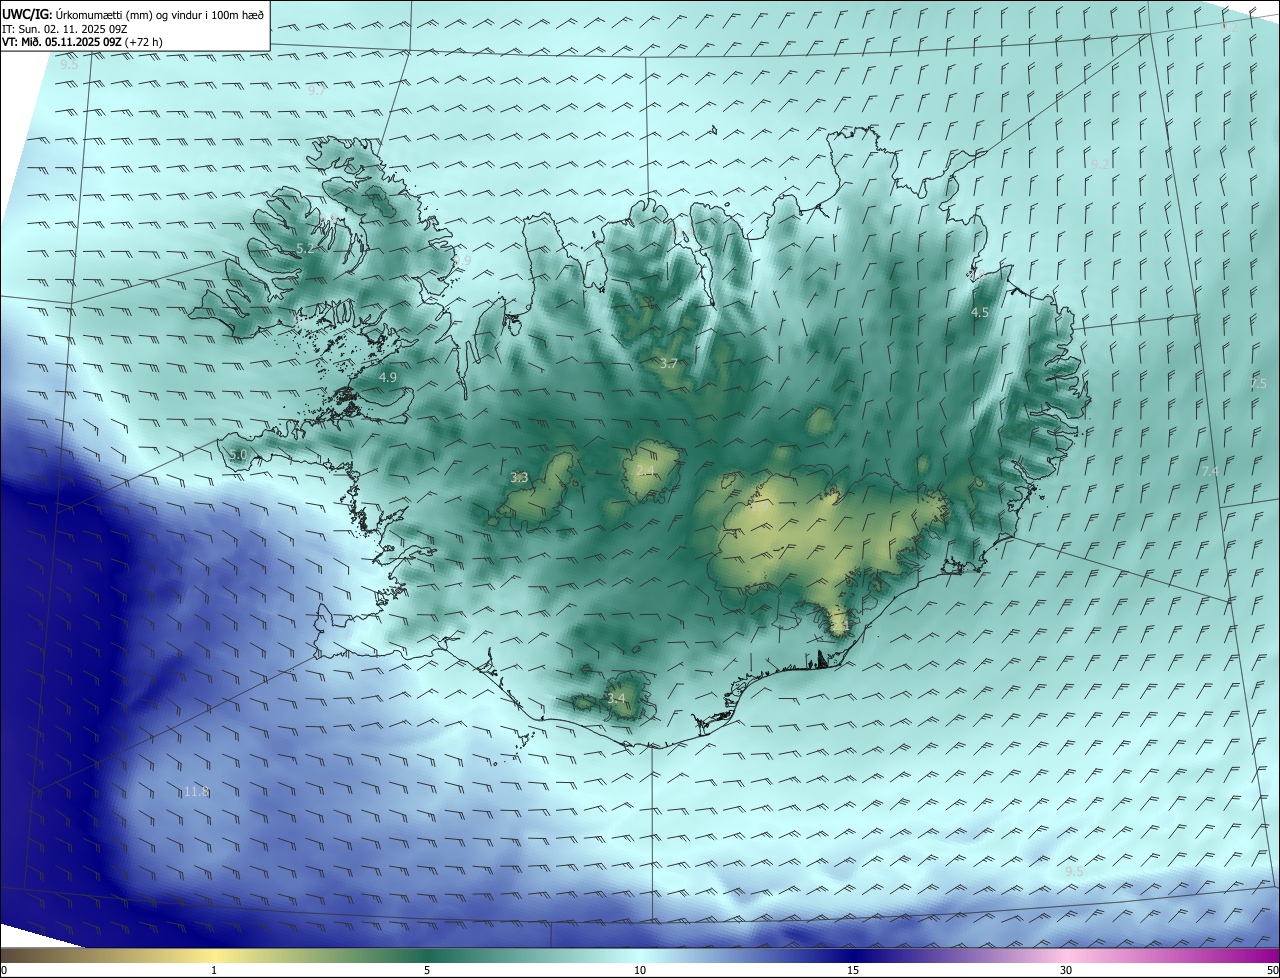This screenshot has height=978, width=1280.
Task: Click the colour scale label 50
Action: click(1272, 970)
